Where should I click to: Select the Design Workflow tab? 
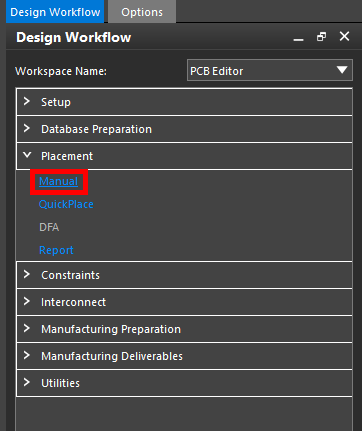pyautogui.click(x=55, y=12)
